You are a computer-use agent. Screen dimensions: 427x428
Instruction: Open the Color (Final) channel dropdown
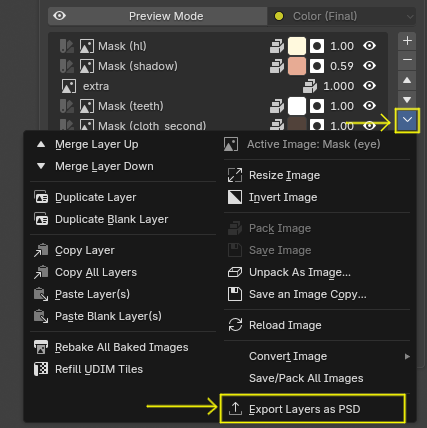coord(342,16)
